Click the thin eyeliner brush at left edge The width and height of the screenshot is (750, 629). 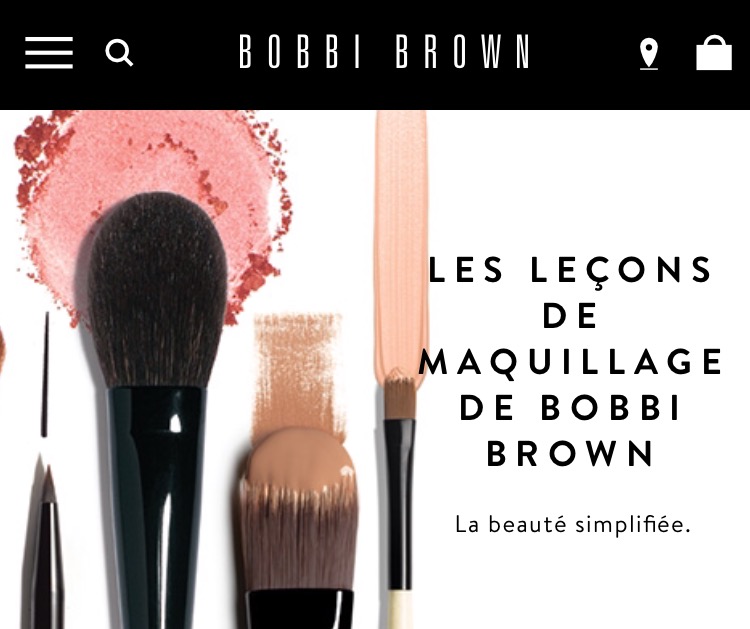[x=45, y=375]
